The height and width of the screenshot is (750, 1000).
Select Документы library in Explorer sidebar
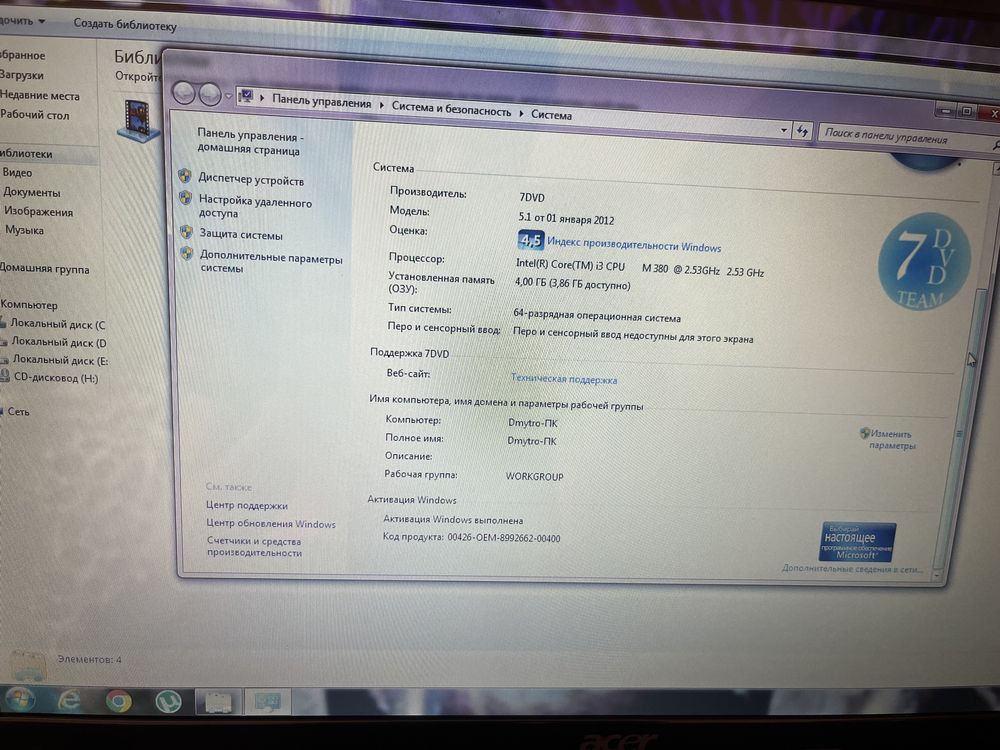tap(31, 192)
